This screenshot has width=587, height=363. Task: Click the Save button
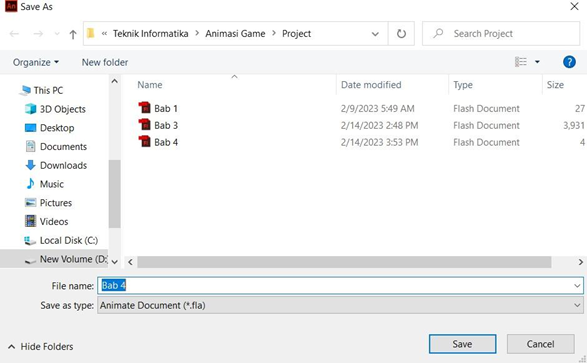click(462, 344)
